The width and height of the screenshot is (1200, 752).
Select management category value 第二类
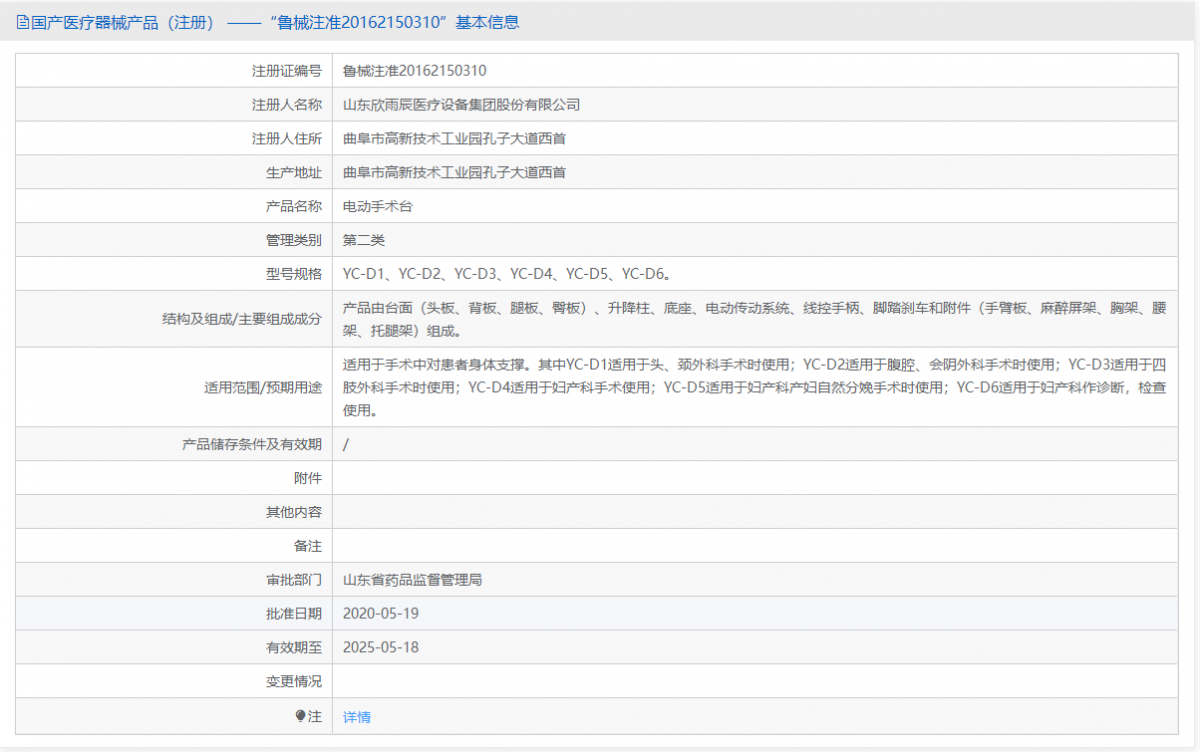tap(364, 240)
